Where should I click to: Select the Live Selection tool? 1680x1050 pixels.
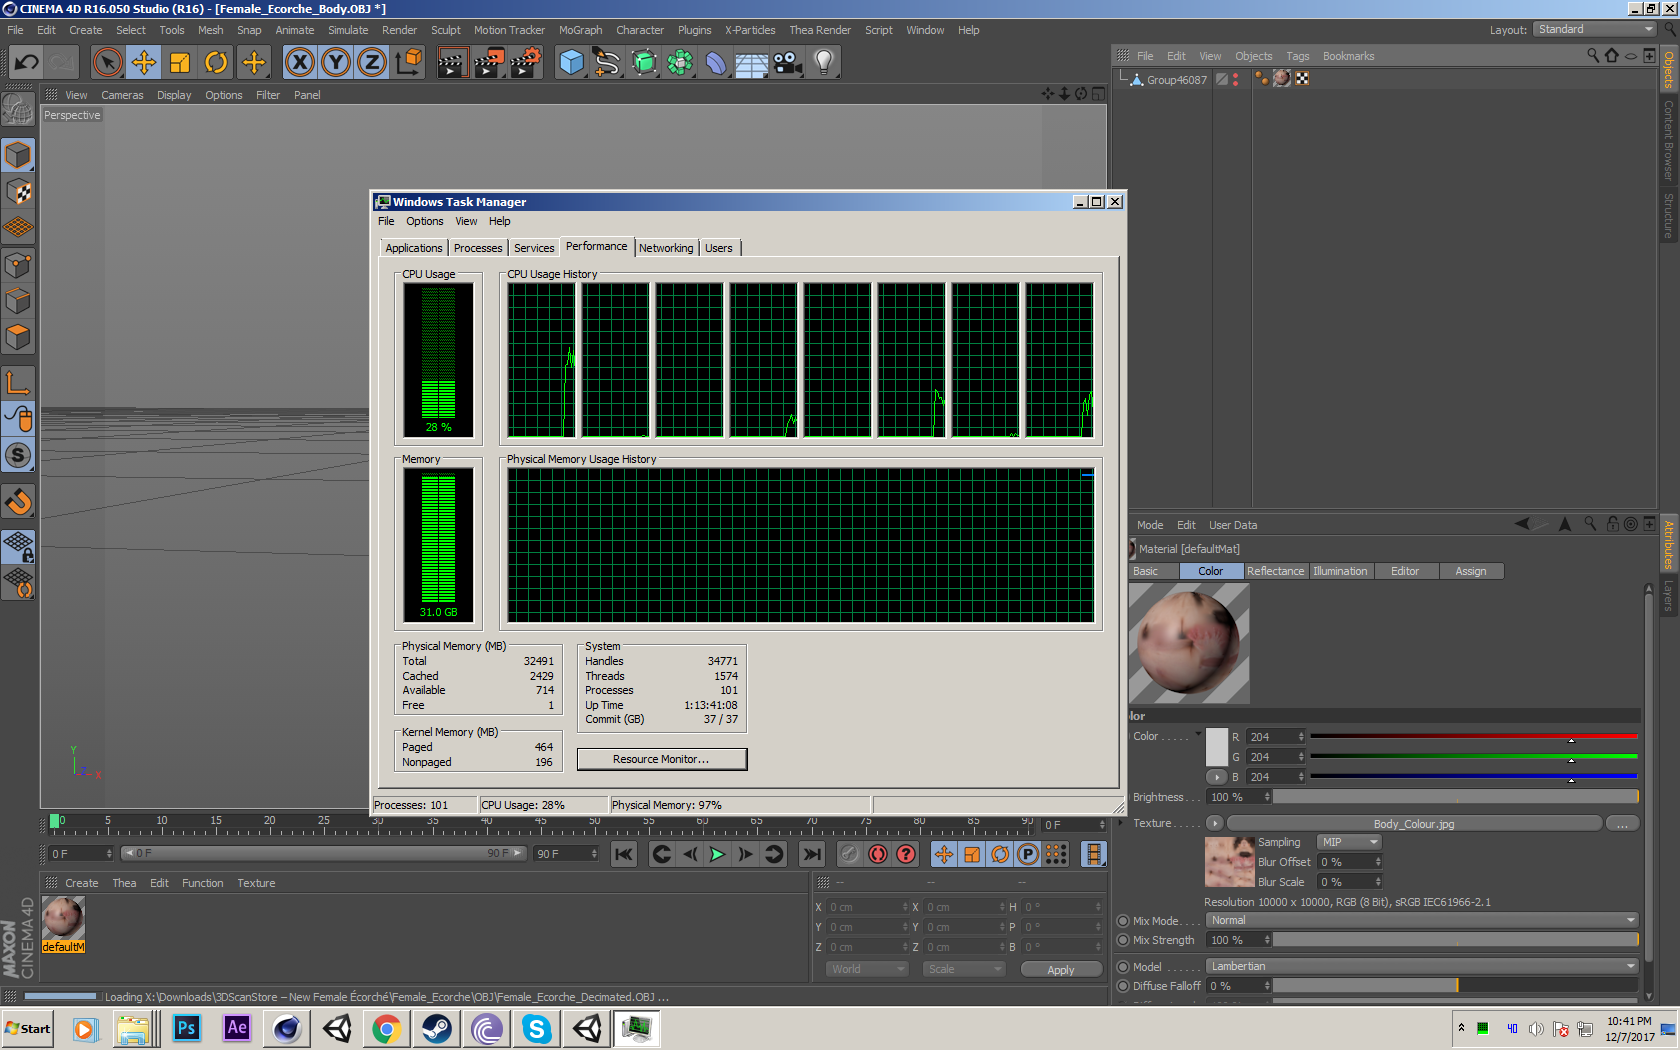(107, 63)
